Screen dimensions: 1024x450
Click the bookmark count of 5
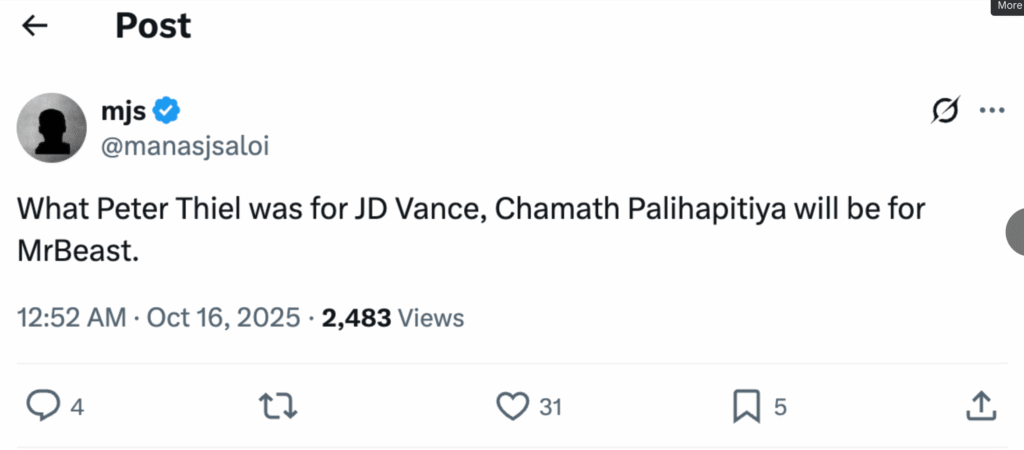[x=780, y=407]
